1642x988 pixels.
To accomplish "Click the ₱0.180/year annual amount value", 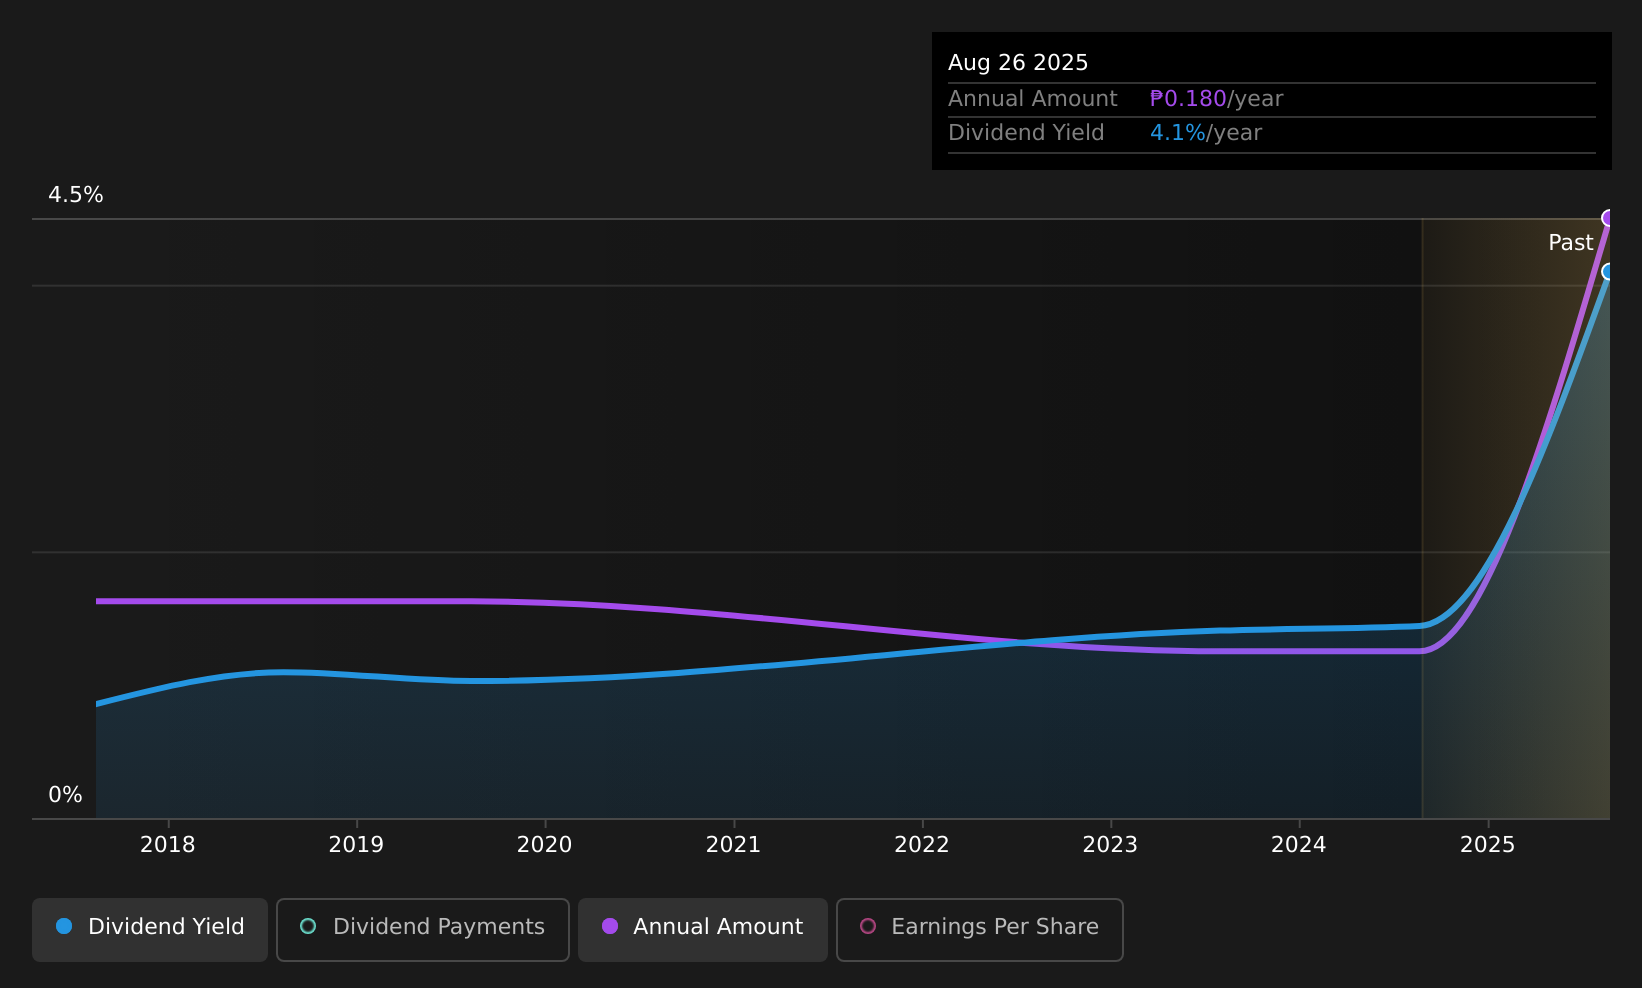I will [x=1216, y=99].
